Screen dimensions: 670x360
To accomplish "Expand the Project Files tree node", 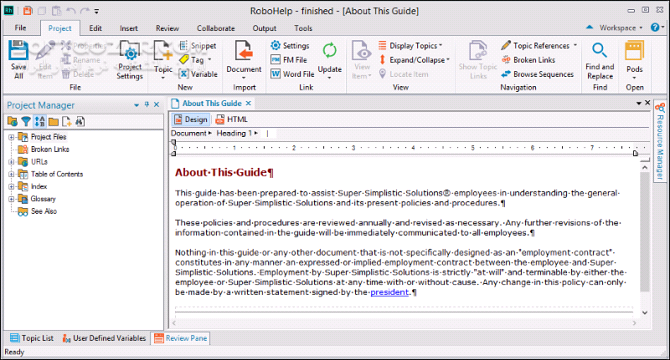I will click(x=11, y=137).
